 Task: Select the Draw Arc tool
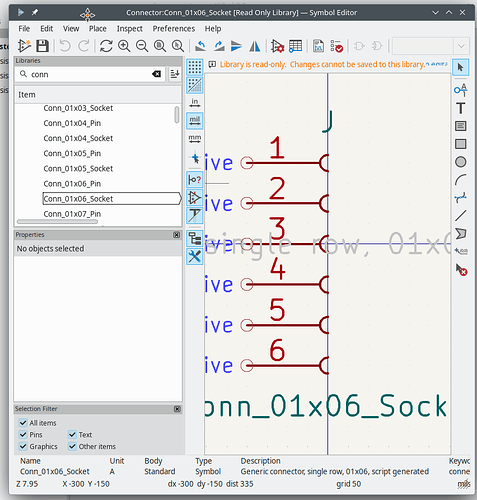coord(461,180)
